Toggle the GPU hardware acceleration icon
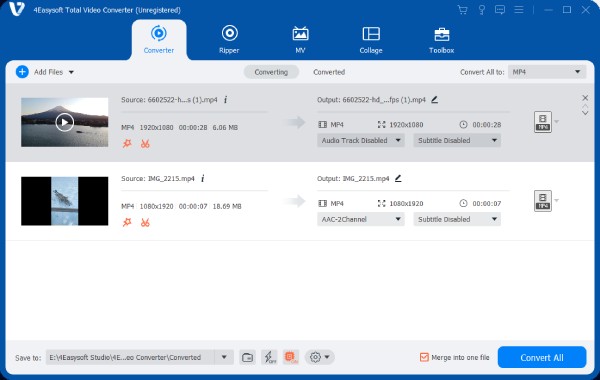Image resolution: width=600 pixels, height=380 pixels. [x=291, y=357]
